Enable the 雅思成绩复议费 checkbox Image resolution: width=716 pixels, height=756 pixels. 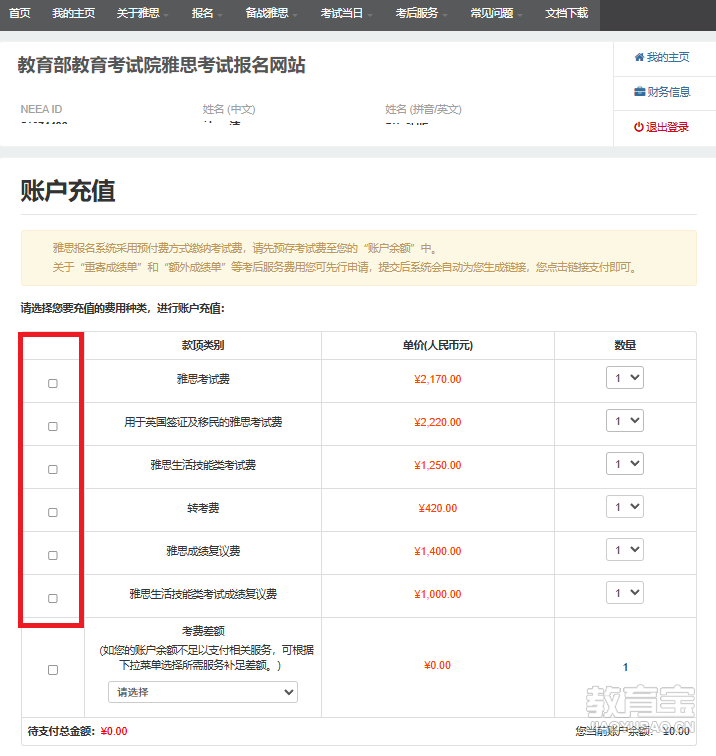(x=53, y=555)
